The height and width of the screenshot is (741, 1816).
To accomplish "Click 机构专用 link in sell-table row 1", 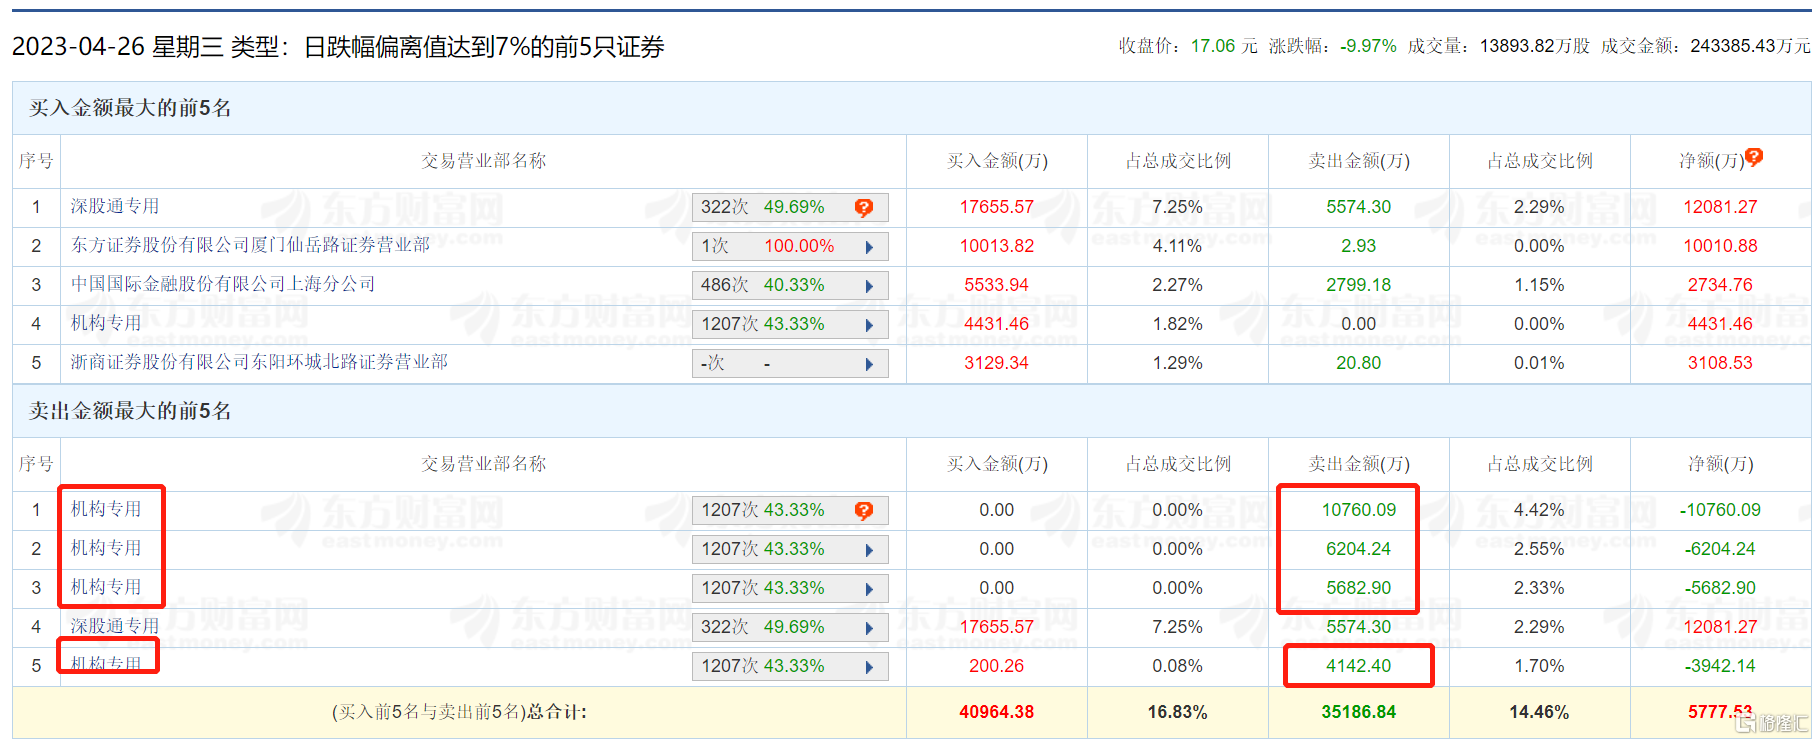I will click(x=106, y=509).
